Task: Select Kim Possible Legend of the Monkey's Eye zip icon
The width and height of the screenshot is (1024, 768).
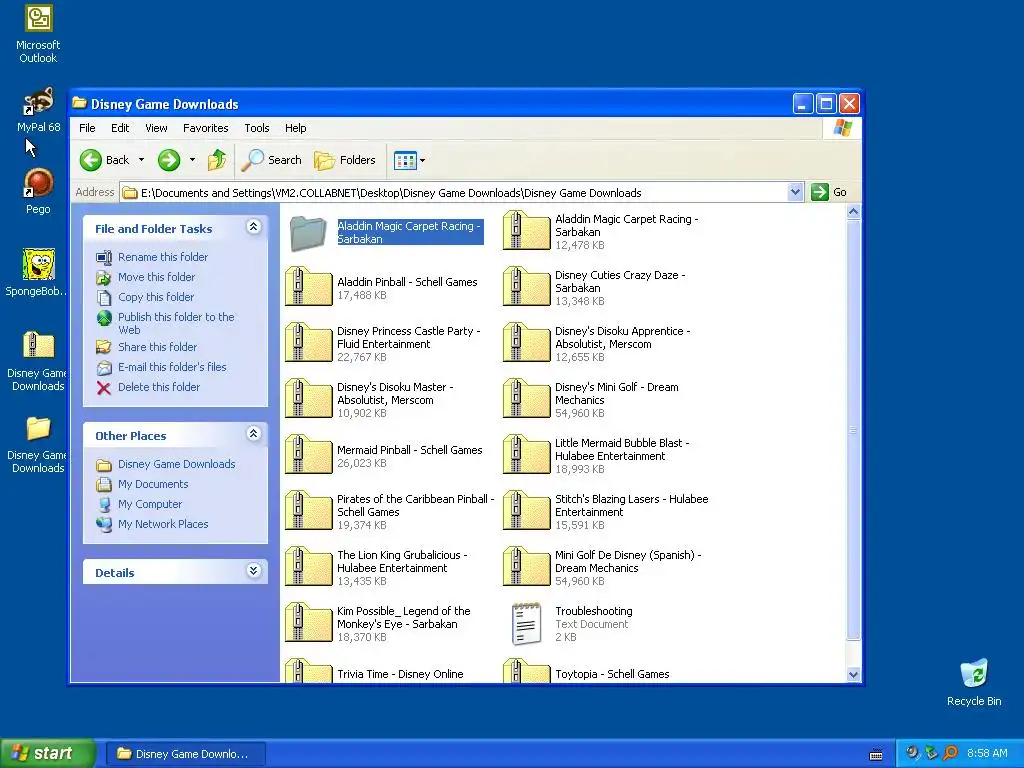Action: pyautogui.click(x=309, y=622)
